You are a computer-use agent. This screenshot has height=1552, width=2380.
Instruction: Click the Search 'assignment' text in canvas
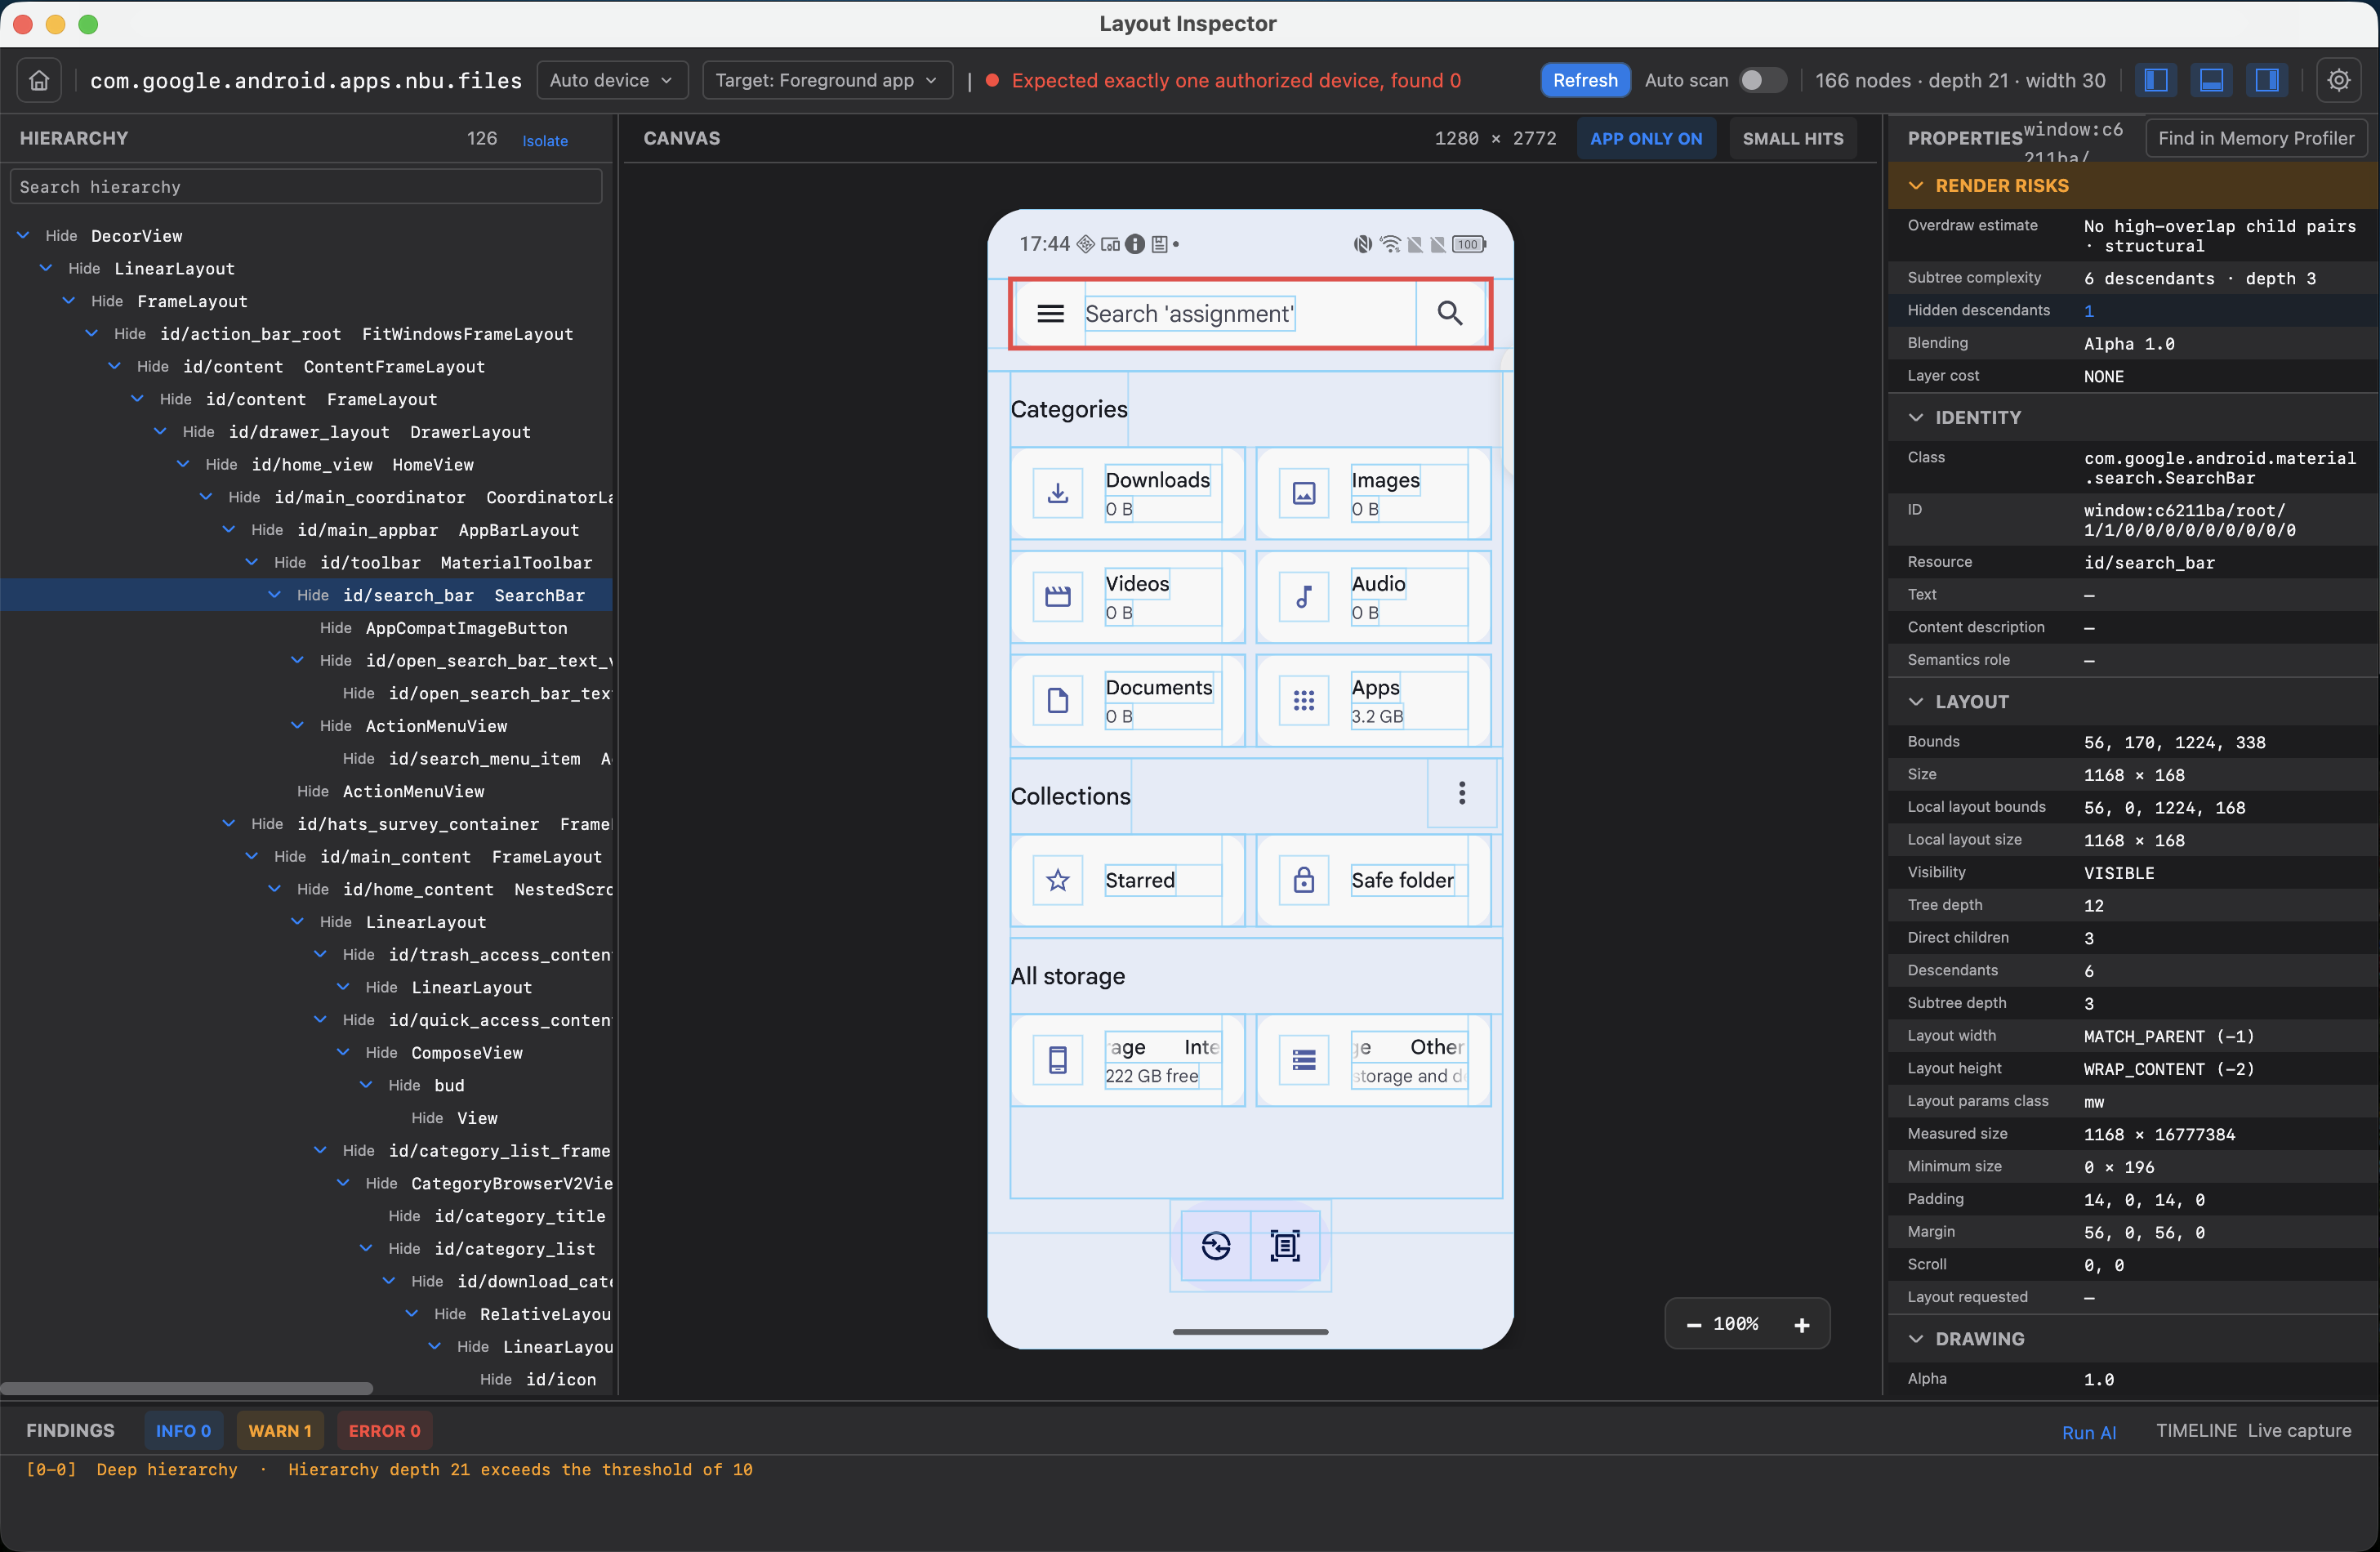click(1189, 314)
